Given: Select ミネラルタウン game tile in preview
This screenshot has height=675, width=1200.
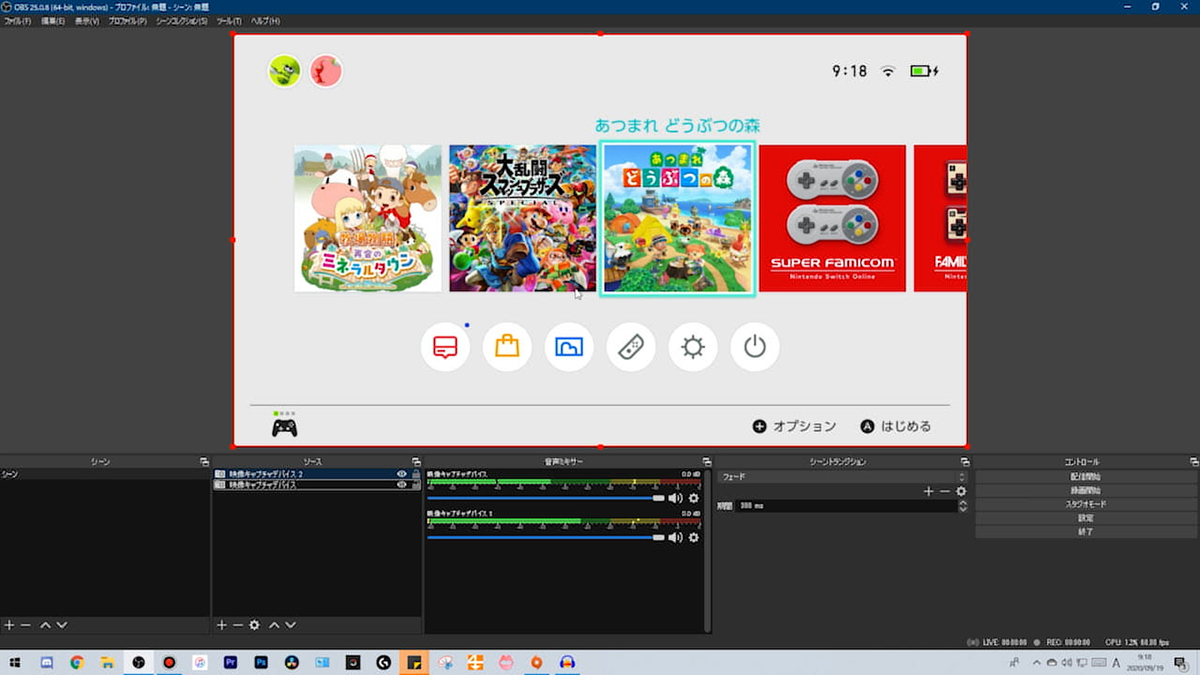Looking at the screenshot, I should pos(368,218).
